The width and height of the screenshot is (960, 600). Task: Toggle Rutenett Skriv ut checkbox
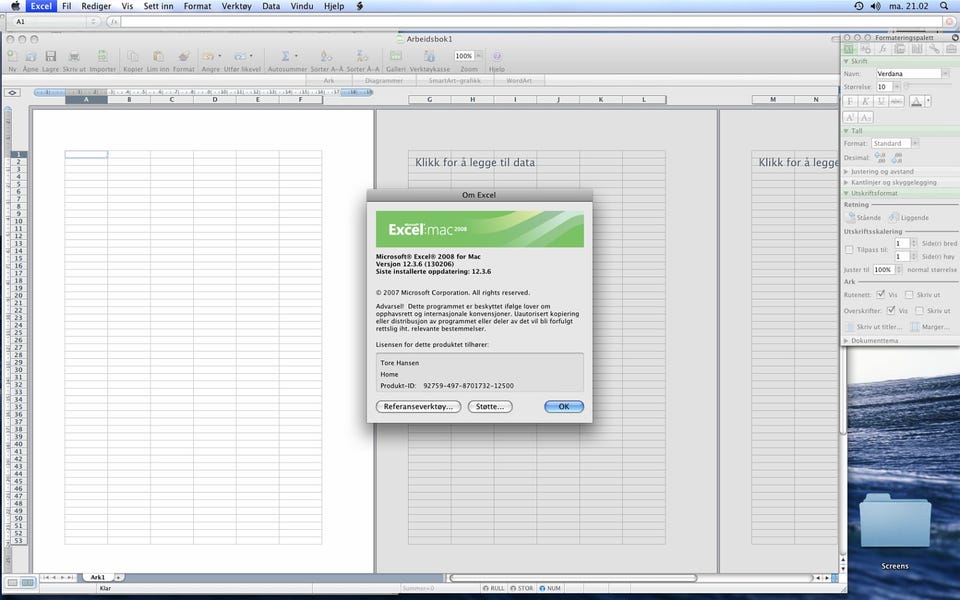coord(909,295)
